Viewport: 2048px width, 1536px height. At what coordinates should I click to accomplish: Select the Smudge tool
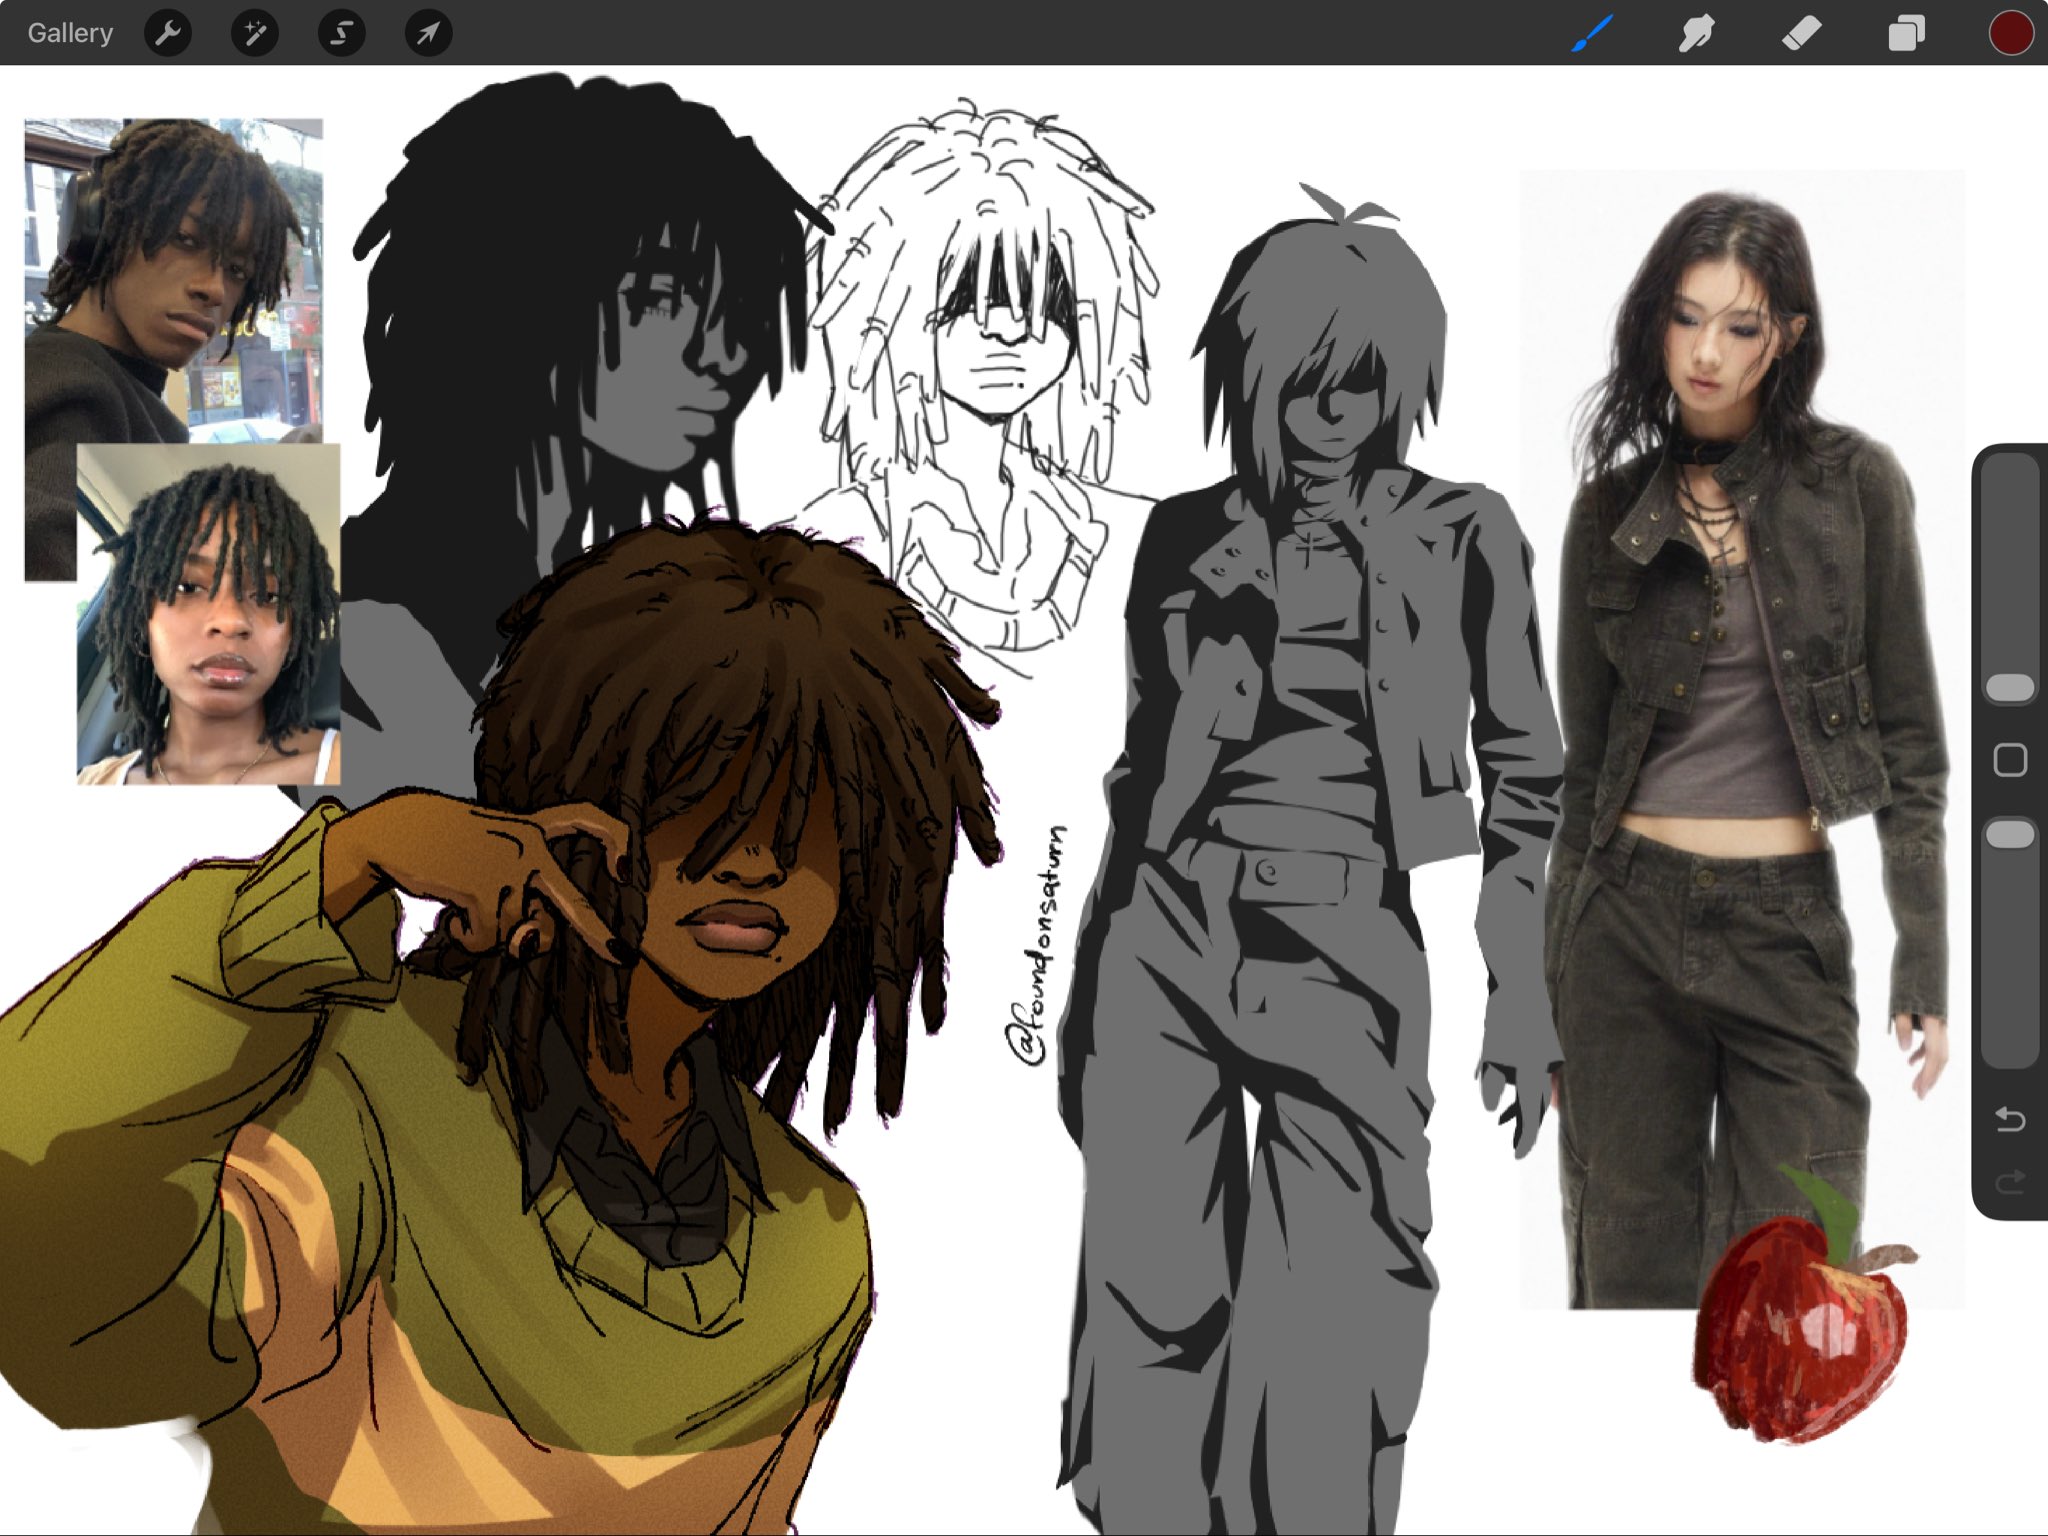coord(1697,33)
